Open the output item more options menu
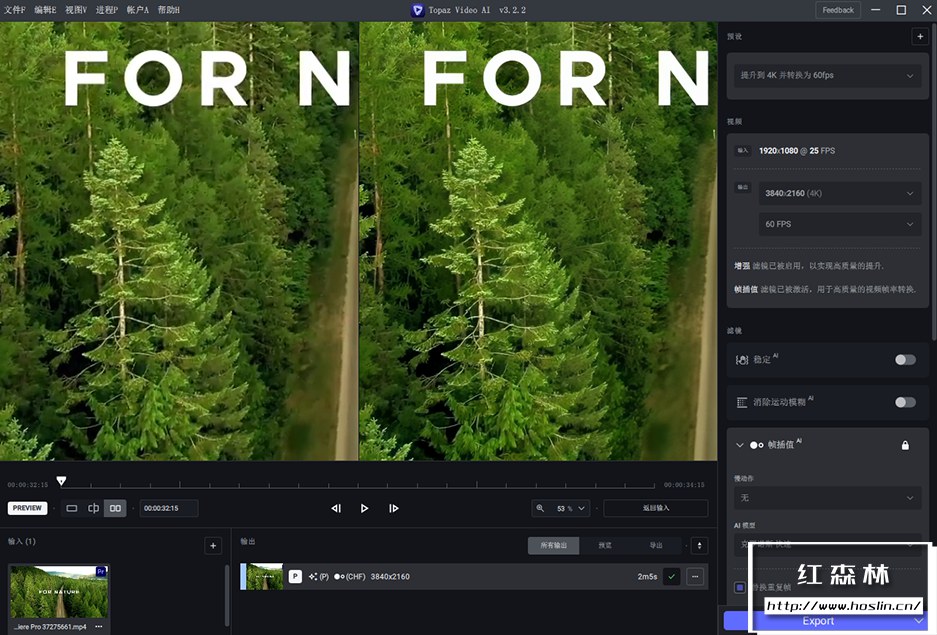 pyautogui.click(x=695, y=576)
